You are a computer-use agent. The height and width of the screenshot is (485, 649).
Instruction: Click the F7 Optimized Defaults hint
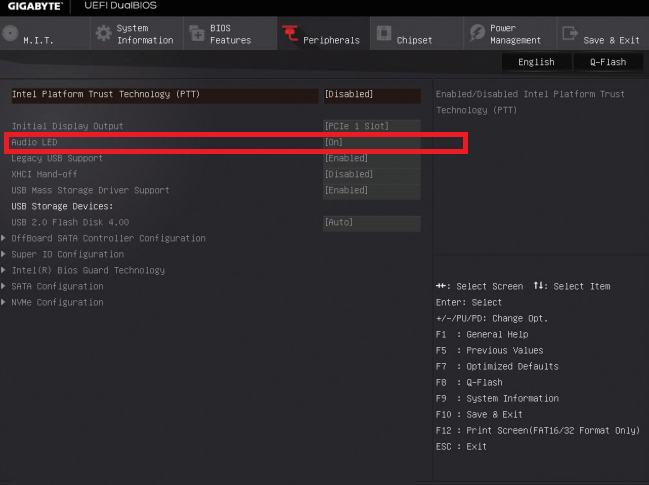[x=497, y=367]
